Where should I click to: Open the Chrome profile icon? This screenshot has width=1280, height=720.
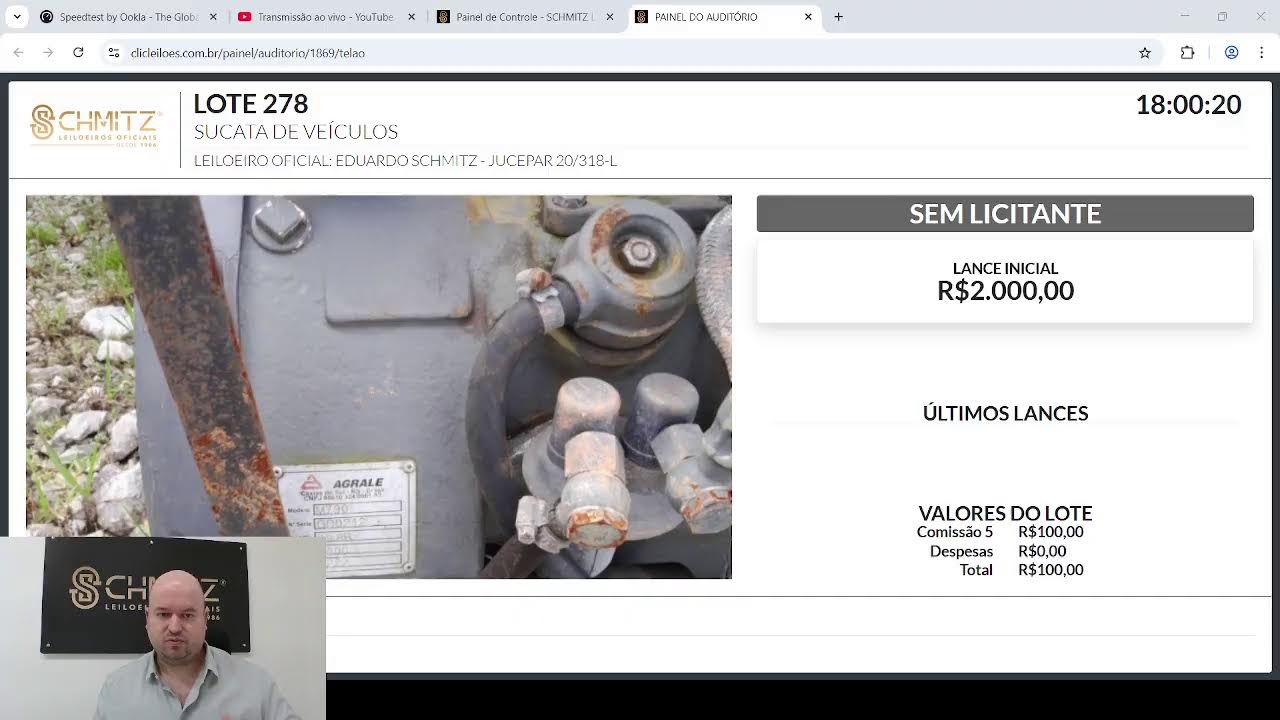tap(1232, 52)
